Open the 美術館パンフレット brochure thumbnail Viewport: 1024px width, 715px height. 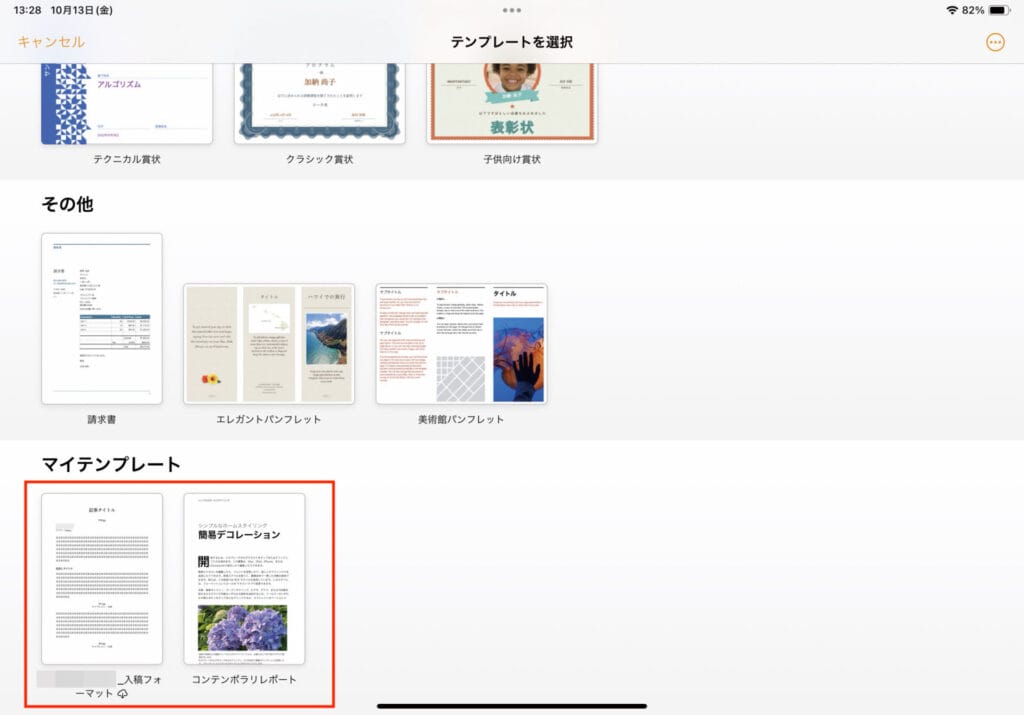click(x=461, y=343)
